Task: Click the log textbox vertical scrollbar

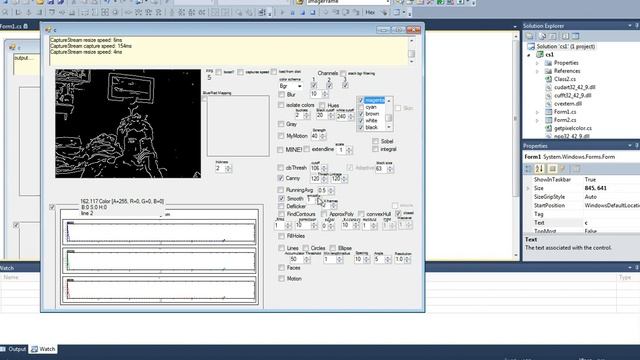Action: tap(411, 51)
